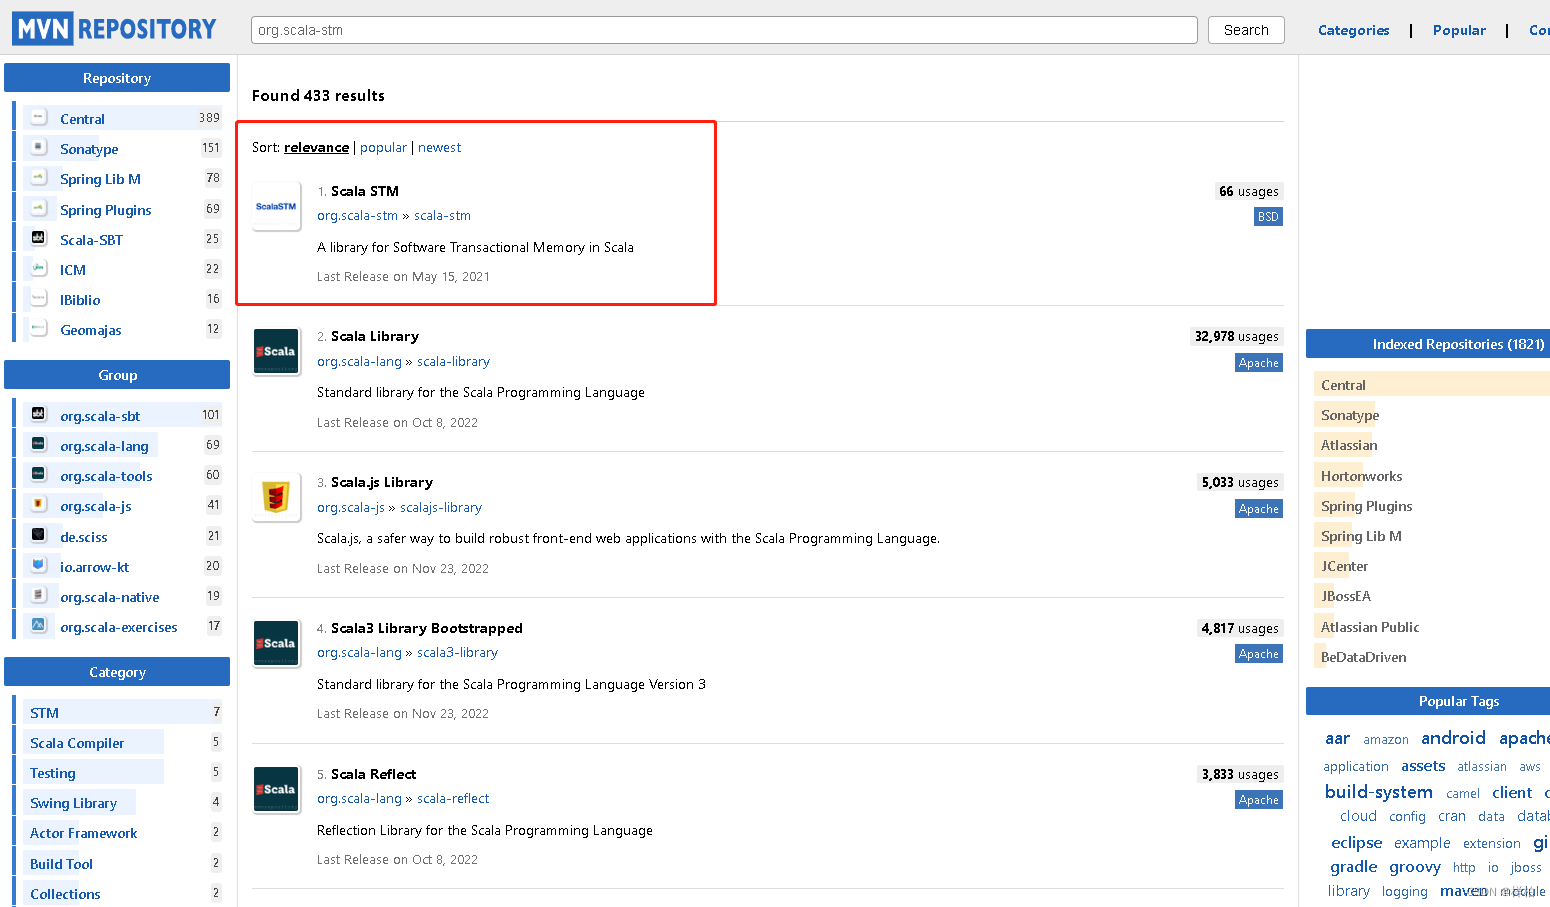Sort results by newest
This screenshot has height=907, width=1550.
(x=439, y=147)
